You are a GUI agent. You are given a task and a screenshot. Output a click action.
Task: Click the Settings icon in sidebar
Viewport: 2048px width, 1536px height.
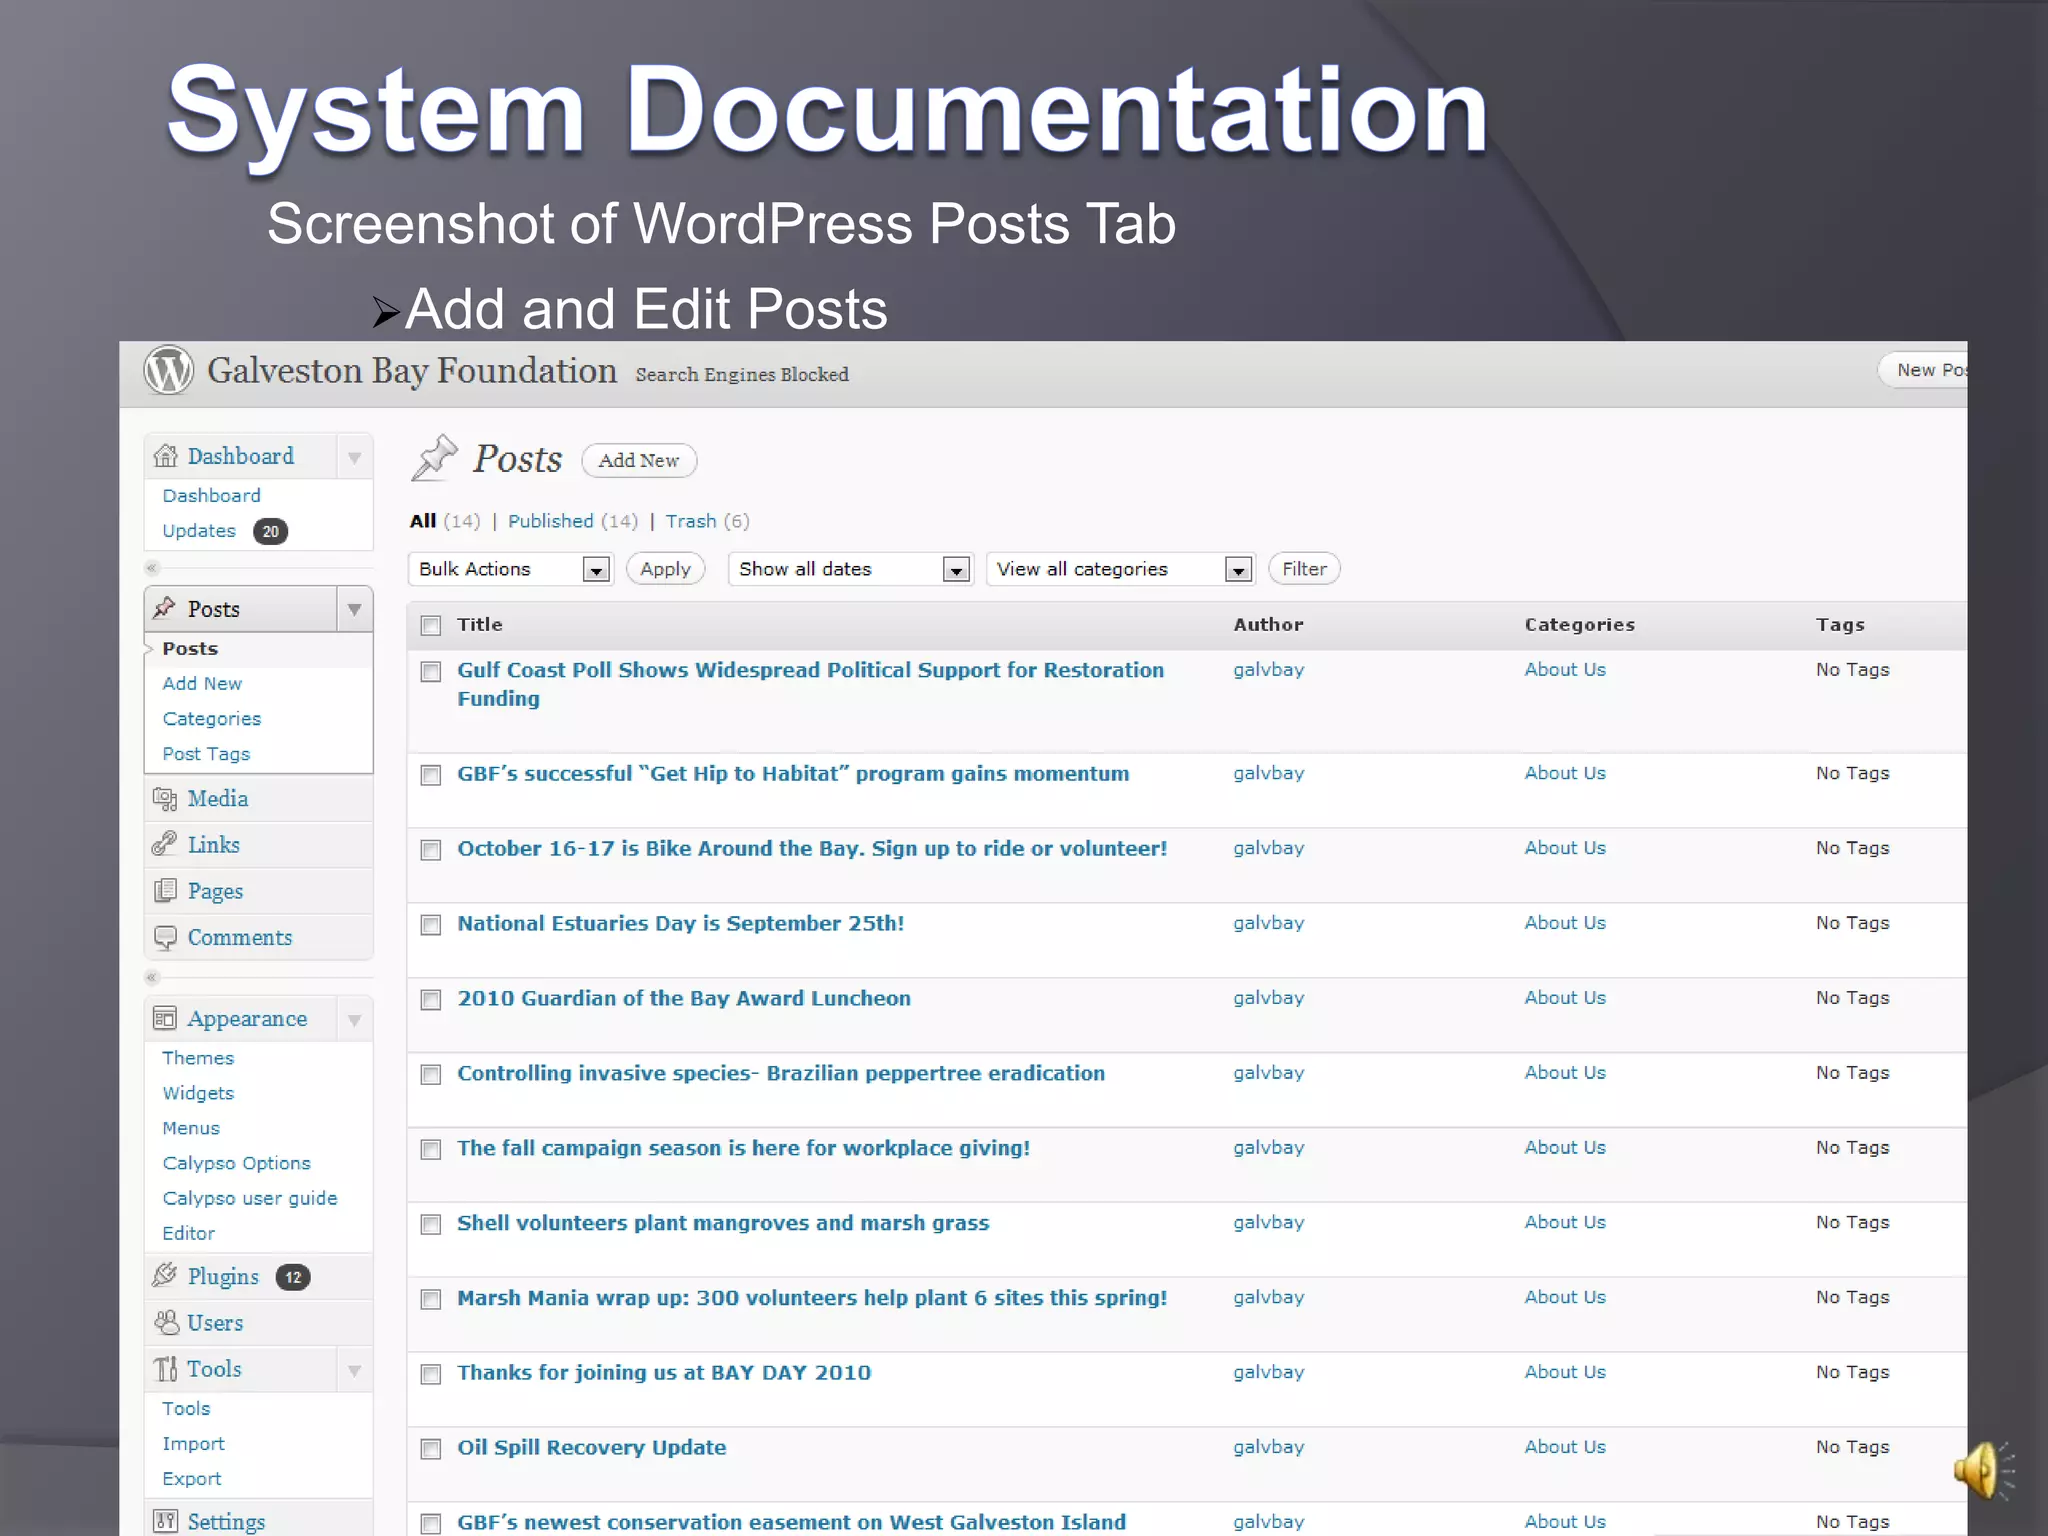pos(165,1521)
